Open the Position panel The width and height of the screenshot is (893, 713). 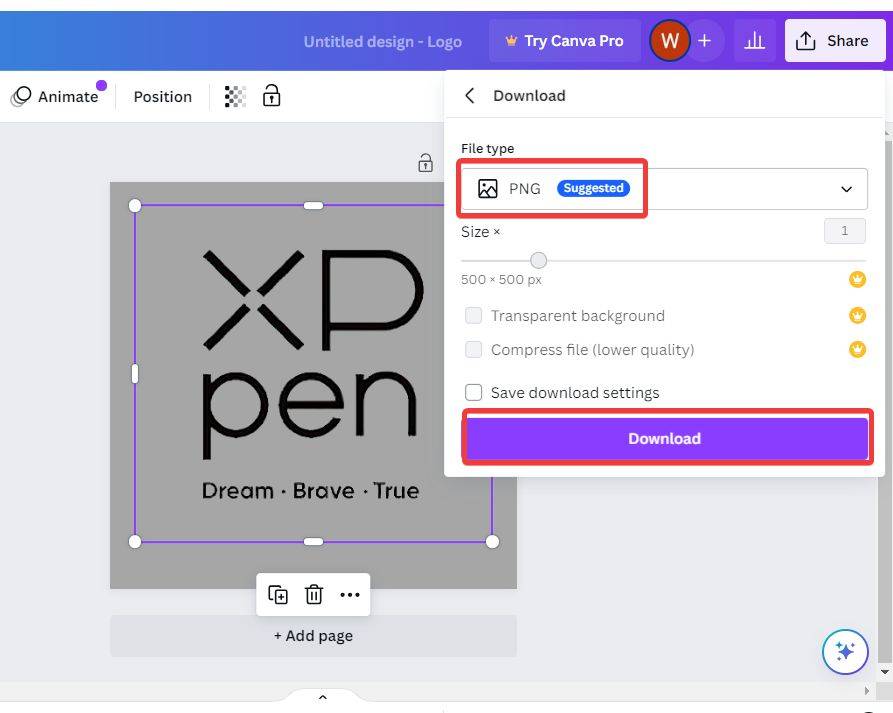coord(162,97)
